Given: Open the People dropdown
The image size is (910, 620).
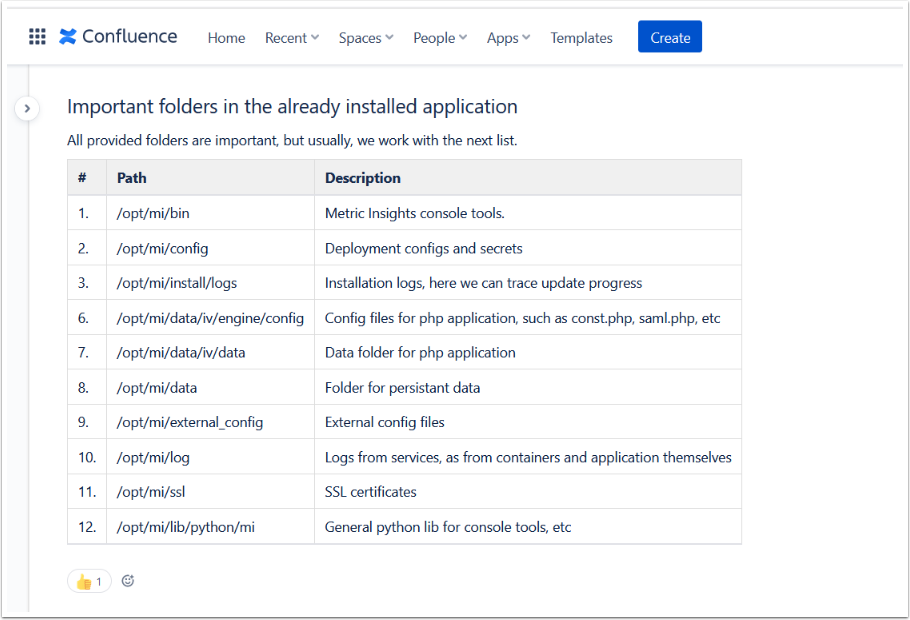Looking at the screenshot, I should point(440,38).
